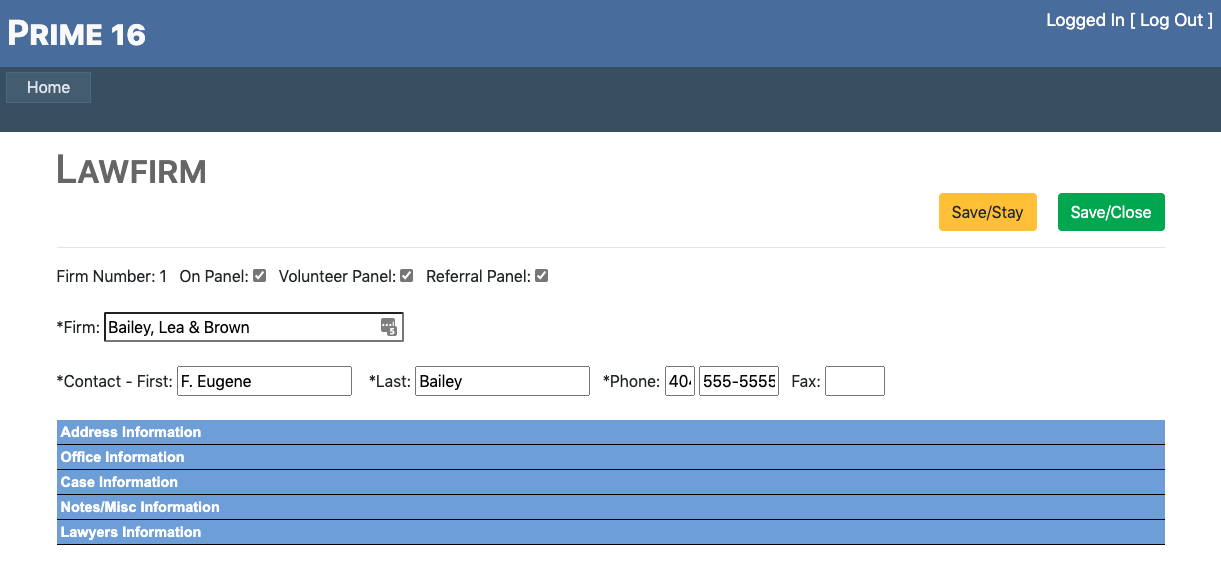The height and width of the screenshot is (569, 1221).
Task: Uncheck the Volunteer Panel checkbox
Action: click(x=407, y=276)
